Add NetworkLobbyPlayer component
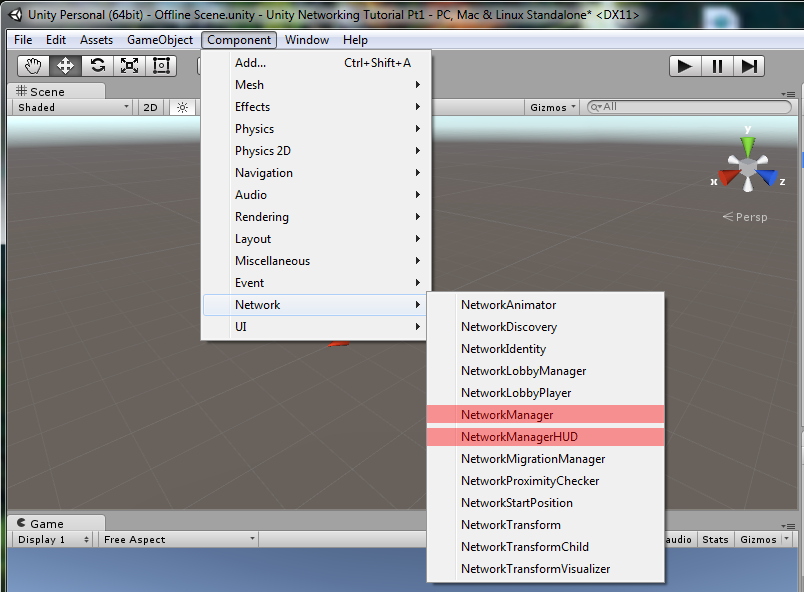The width and height of the screenshot is (804, 592). tap(546, 393)
